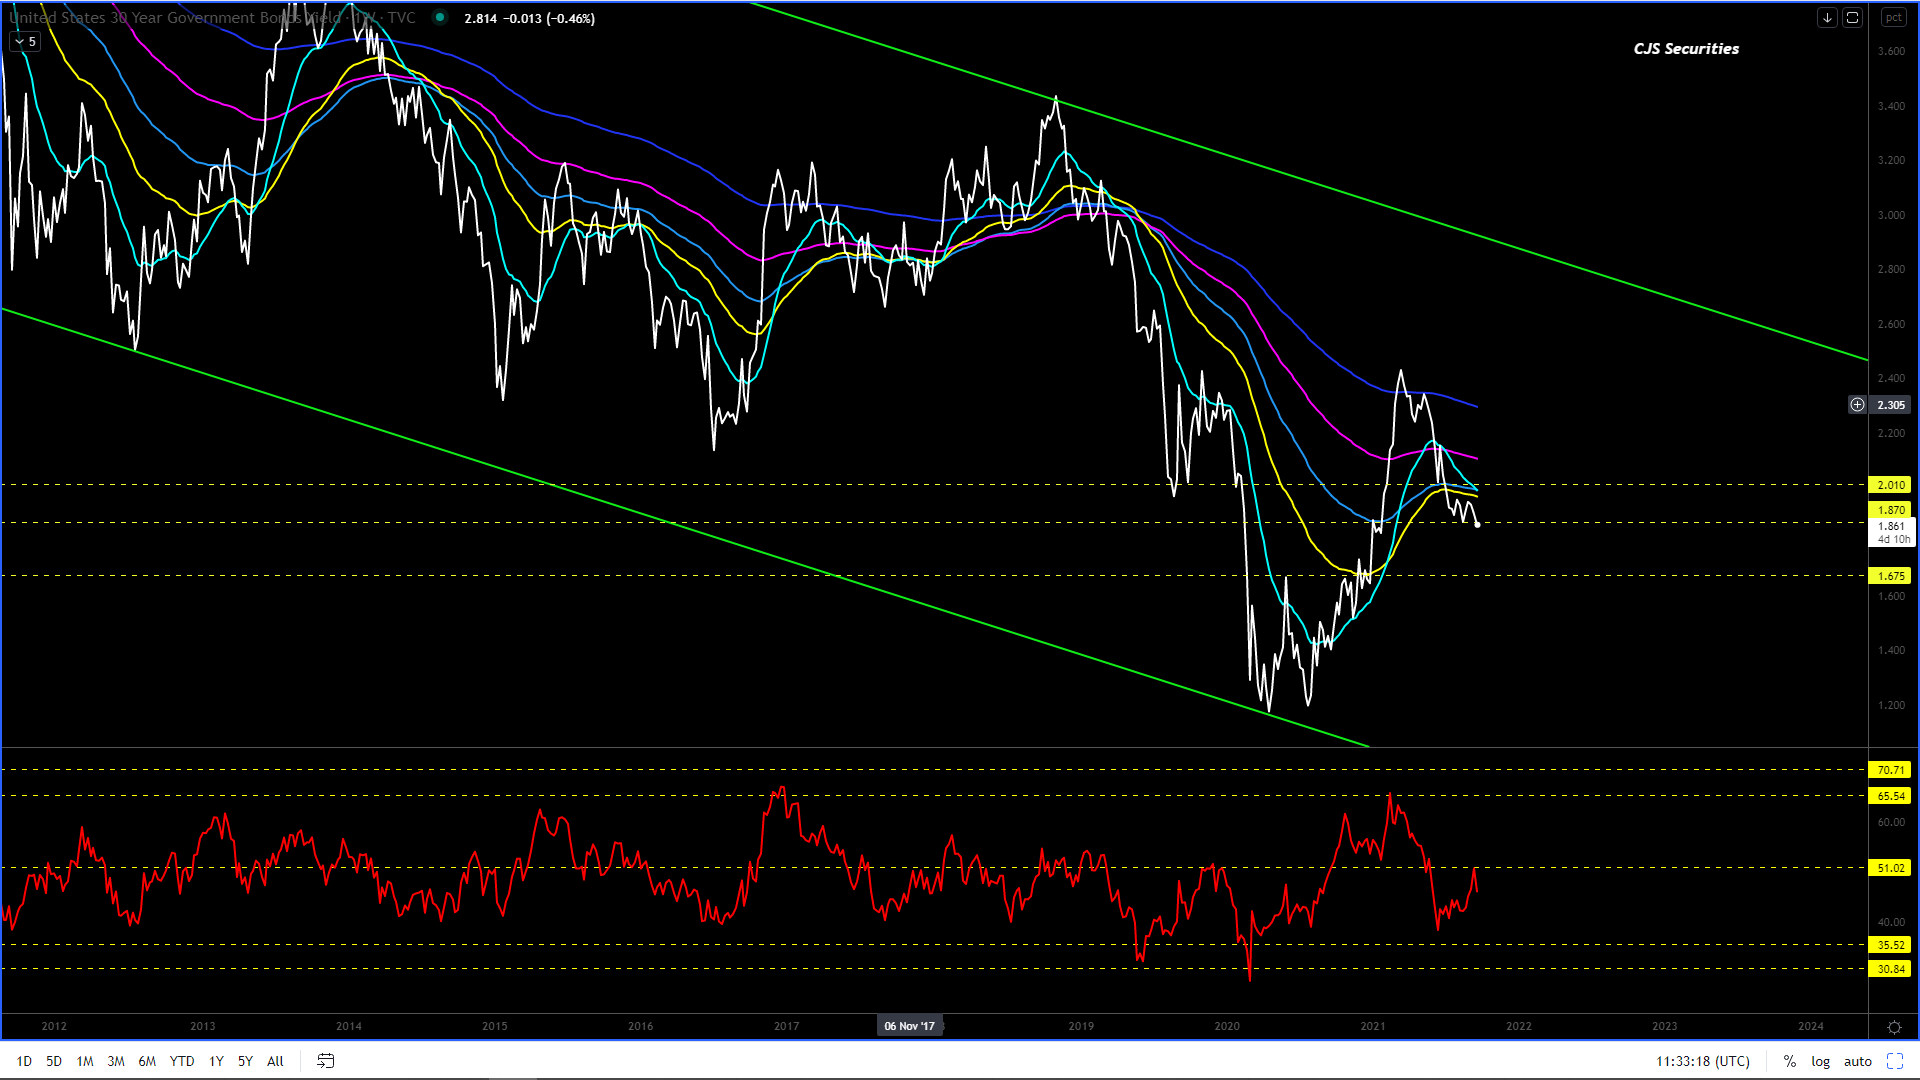Screen dimensions: 1920x1080
Task: Switch to the 5Y range
Action: (x=245, y=1061)
